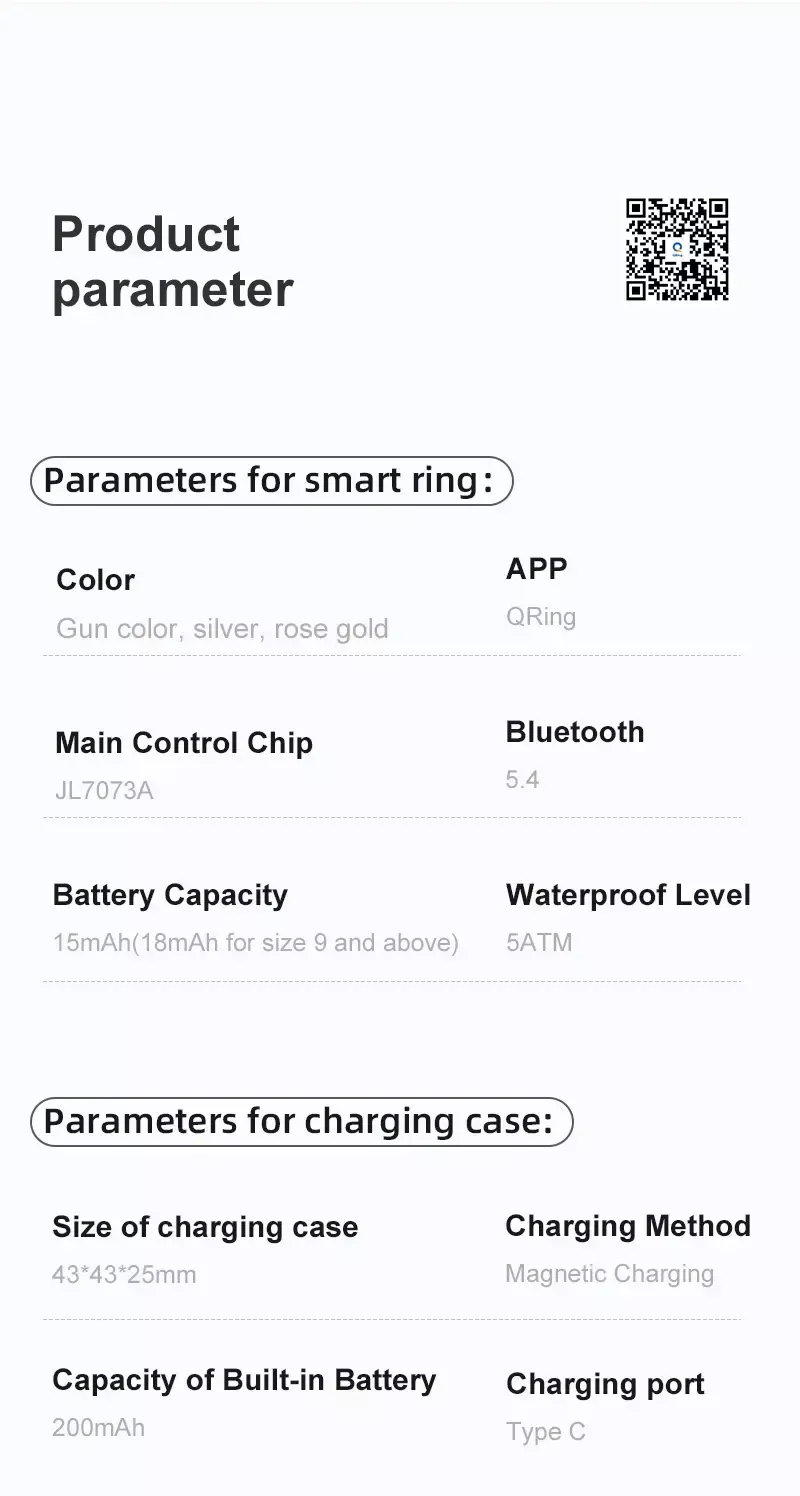Click the Size of charging case label
The image size is (800, 1496).
[205, 1227]
